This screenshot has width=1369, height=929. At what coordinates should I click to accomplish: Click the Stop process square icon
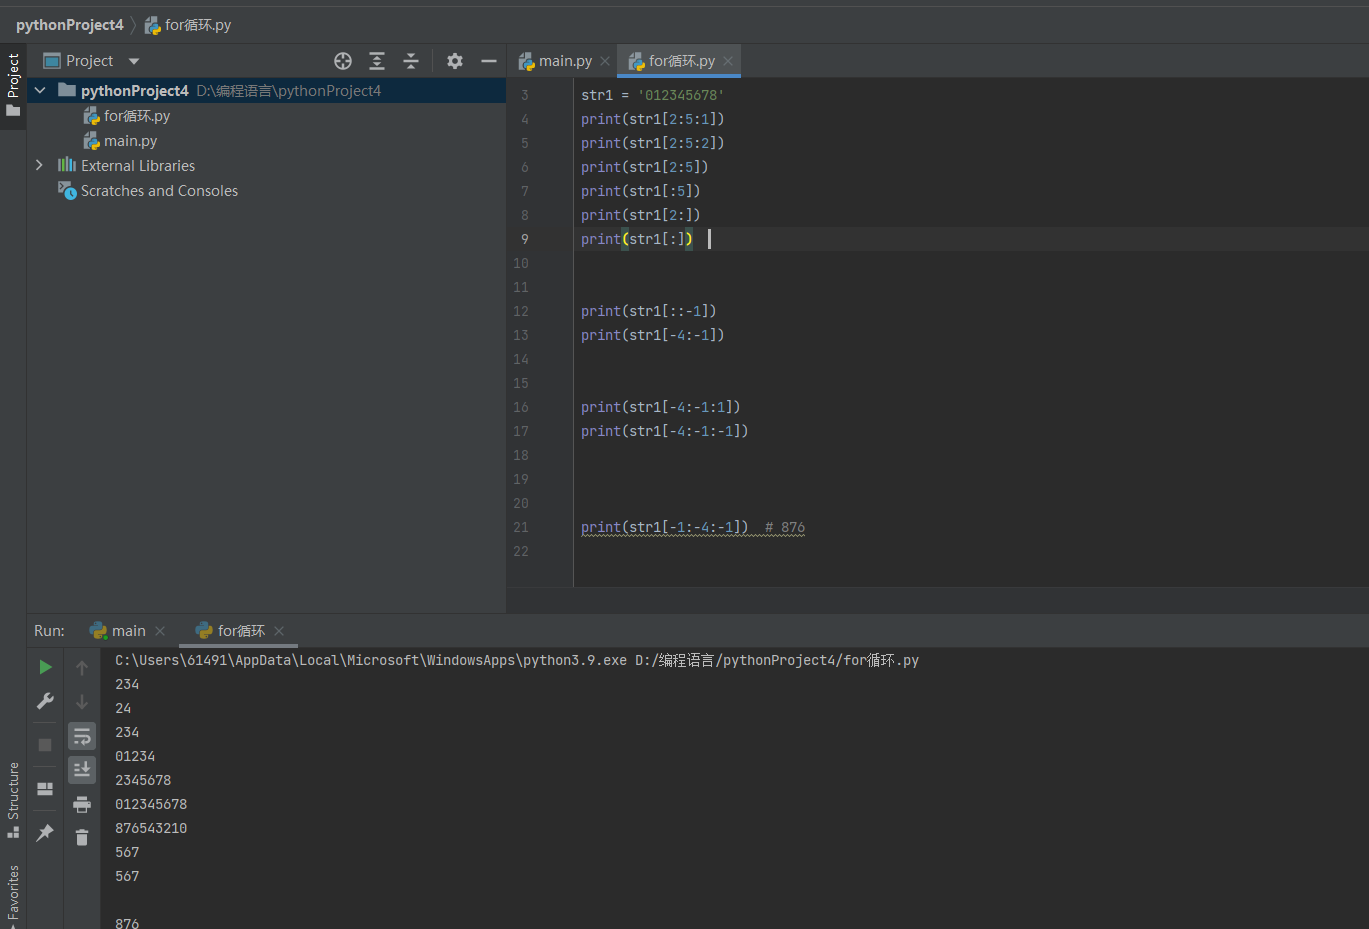[45, 745]
